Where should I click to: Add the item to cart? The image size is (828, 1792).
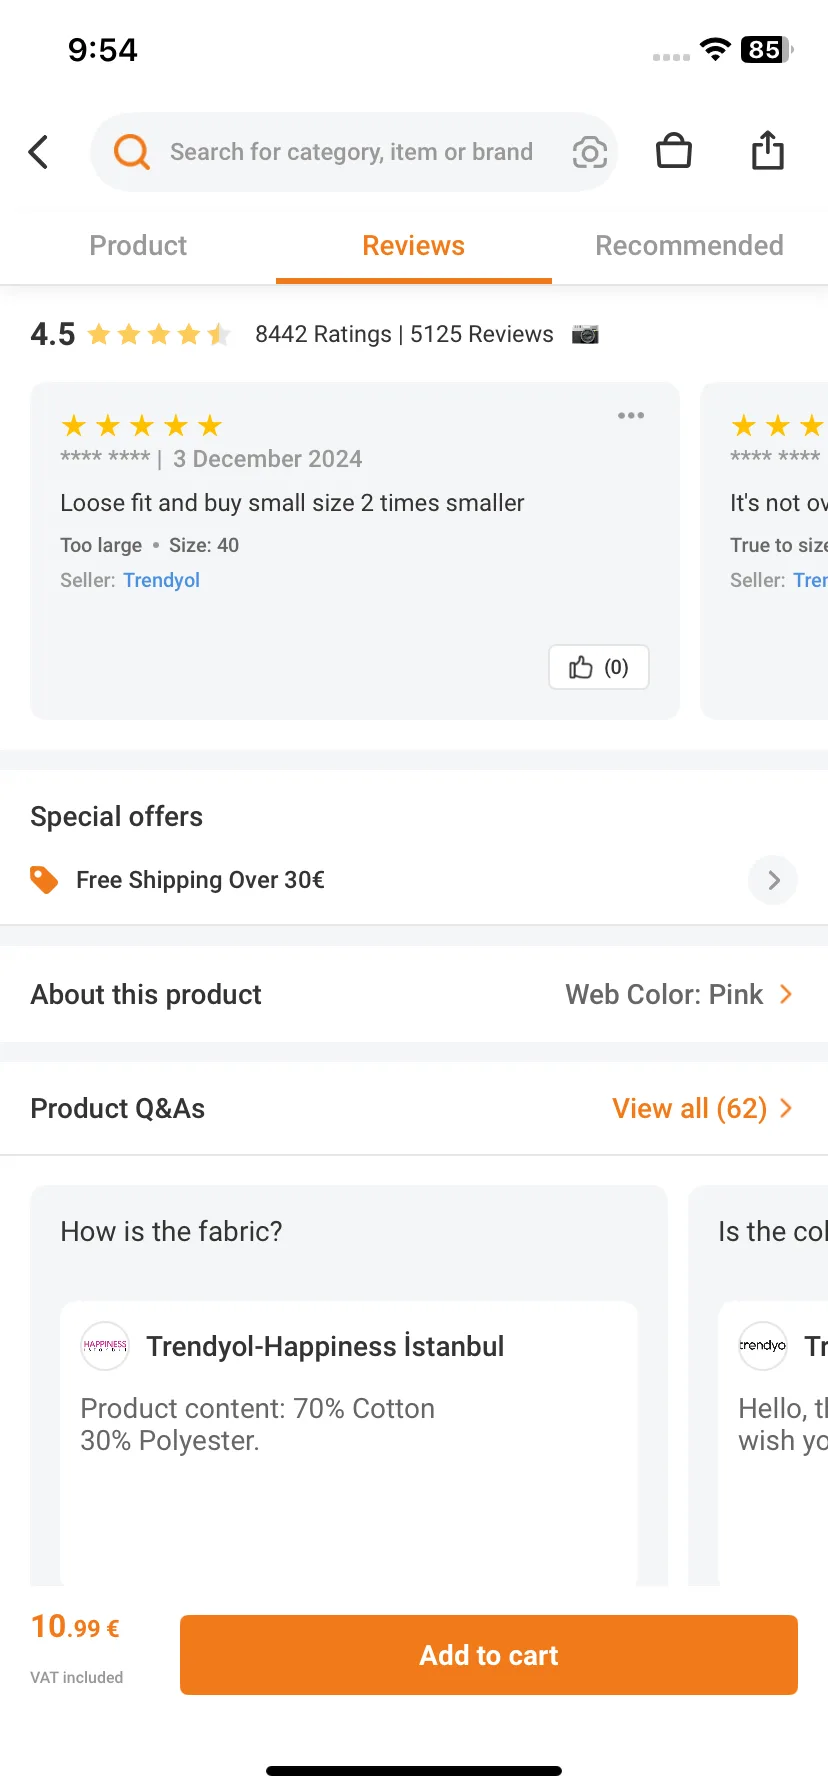point(489,1655)
